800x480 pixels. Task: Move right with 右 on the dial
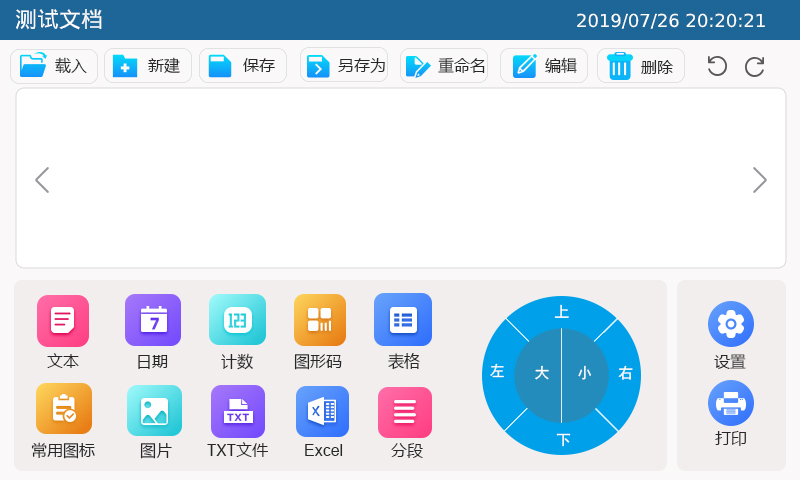626,373
